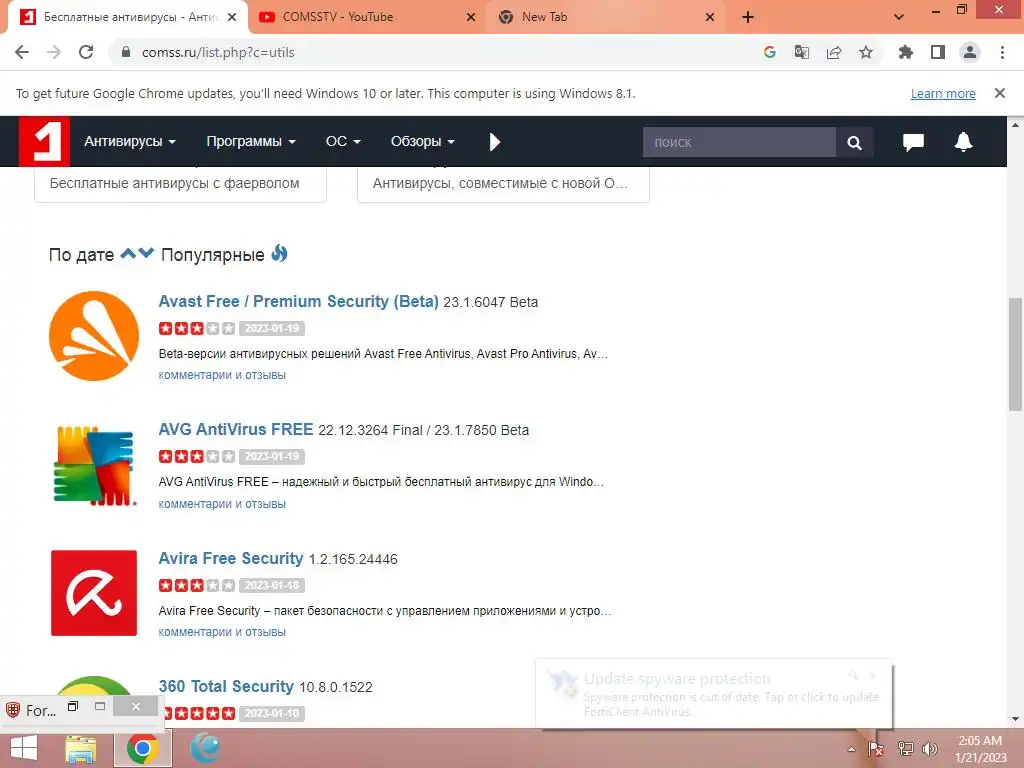Go back in browser history
Viewport: 1024px width, 768px height.
click(22, 52)
